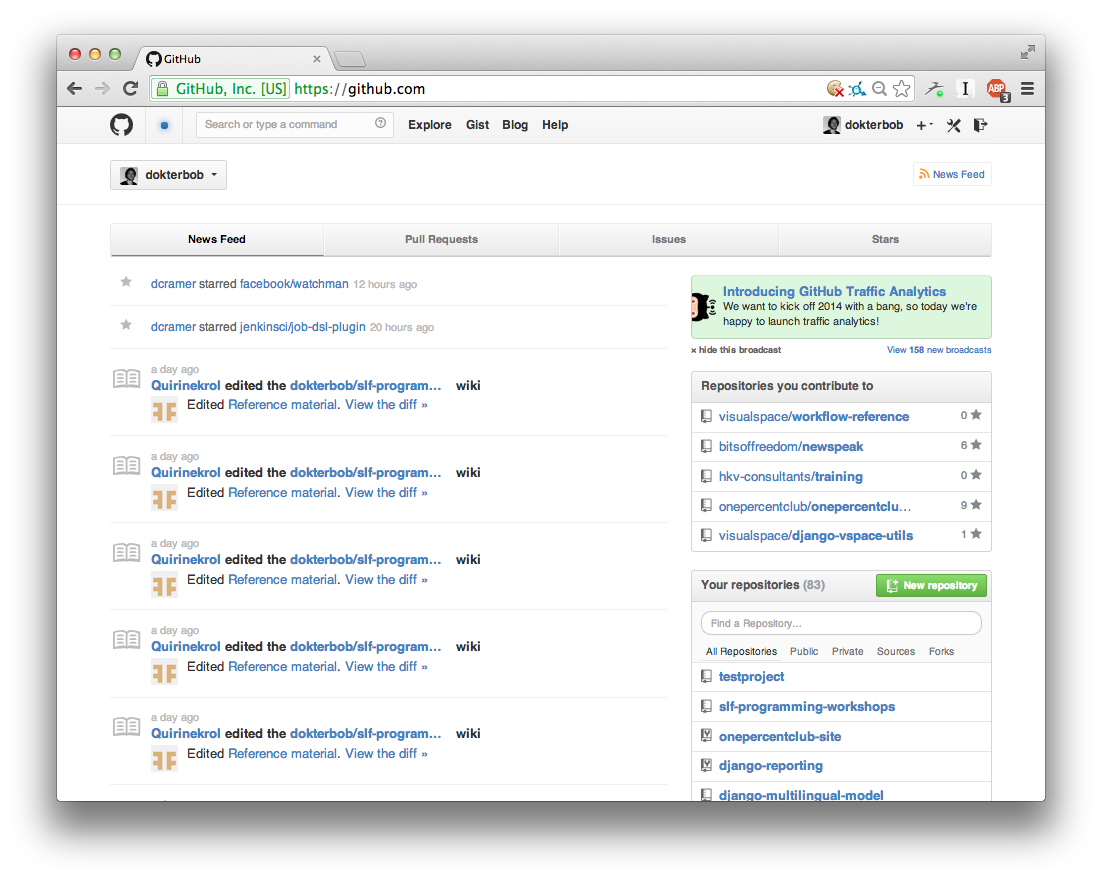The image size is (1102, 880).
Task: Hide this broadcast announcement
Action: tap(736, 350)
